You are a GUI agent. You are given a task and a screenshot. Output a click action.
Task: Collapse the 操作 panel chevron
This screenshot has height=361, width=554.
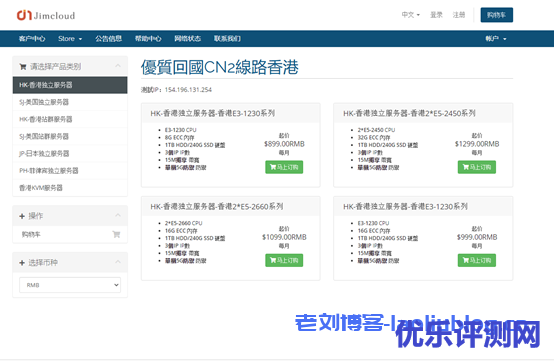(x=118, y=215)
